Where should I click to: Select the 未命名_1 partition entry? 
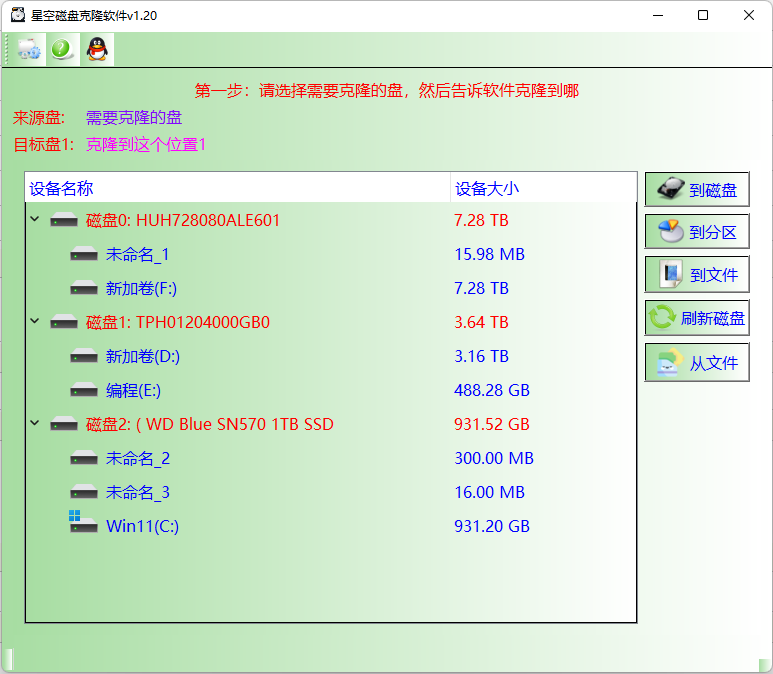click(137, 254)
